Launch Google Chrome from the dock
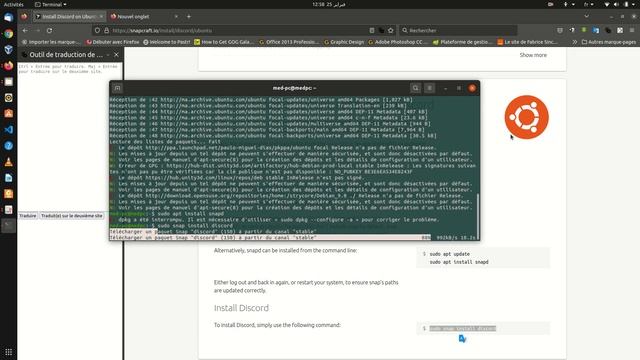Screen dimensions: 640x360 [x=9, y=33]
